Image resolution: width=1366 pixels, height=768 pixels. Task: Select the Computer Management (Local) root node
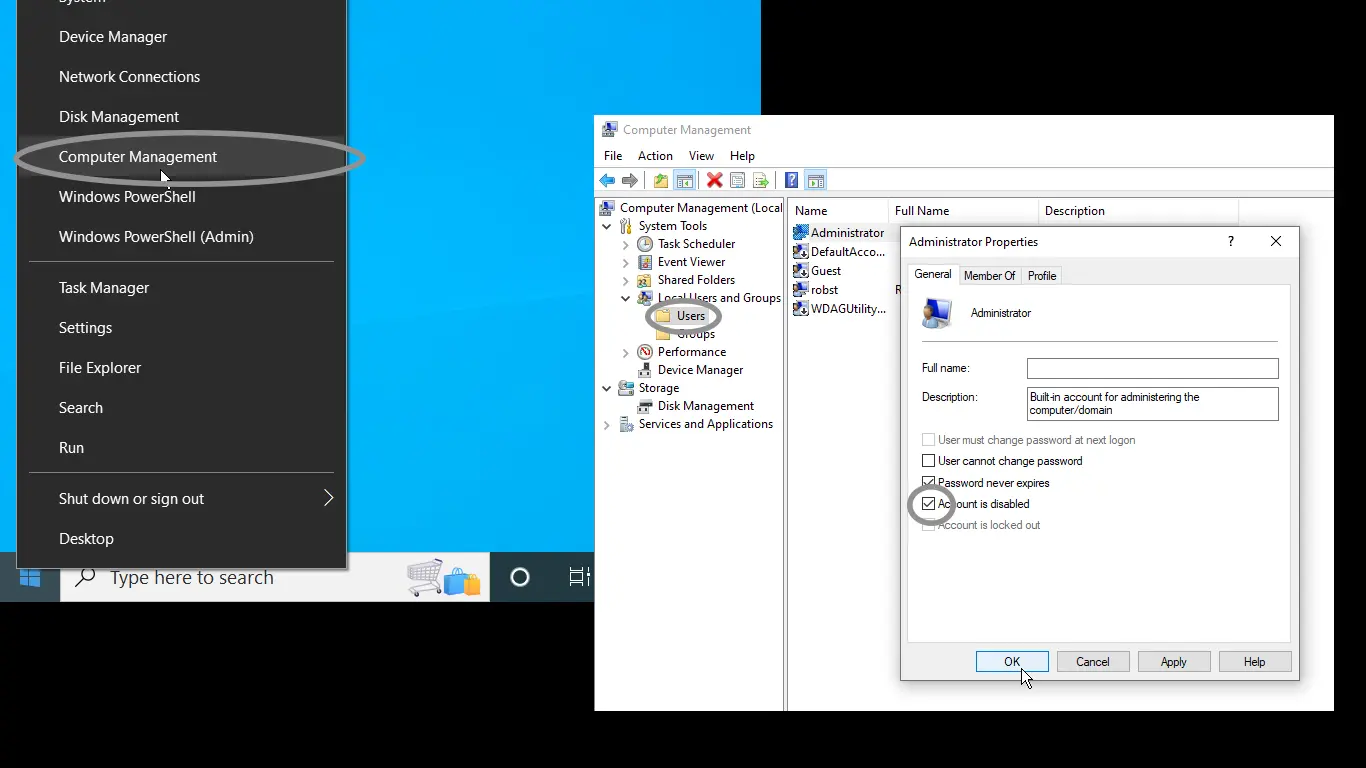tap(691, 208)
